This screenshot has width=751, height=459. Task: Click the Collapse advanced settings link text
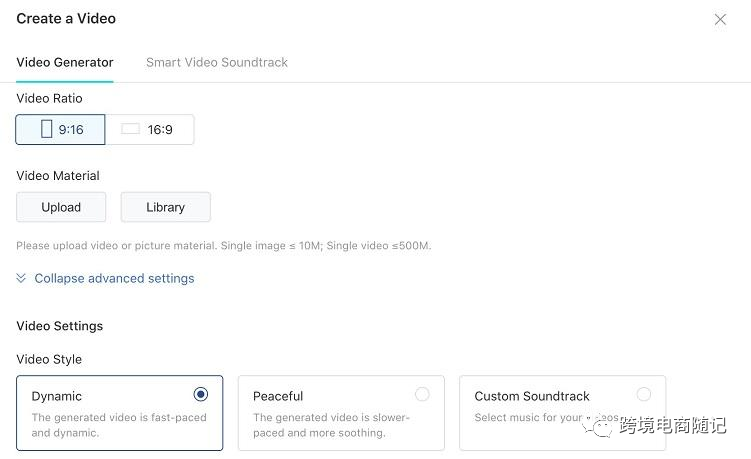(x=114, y=278)
